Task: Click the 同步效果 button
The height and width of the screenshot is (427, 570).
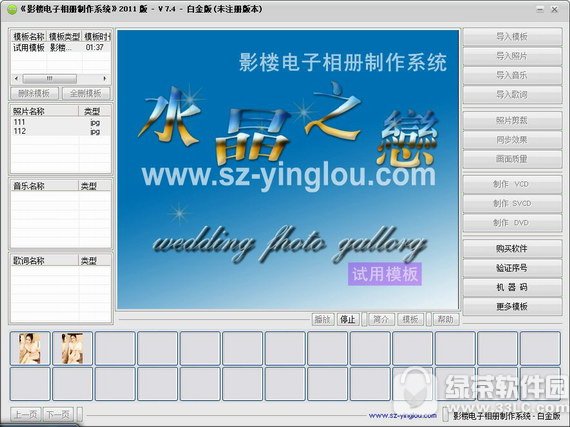Action: pos(512,140)
